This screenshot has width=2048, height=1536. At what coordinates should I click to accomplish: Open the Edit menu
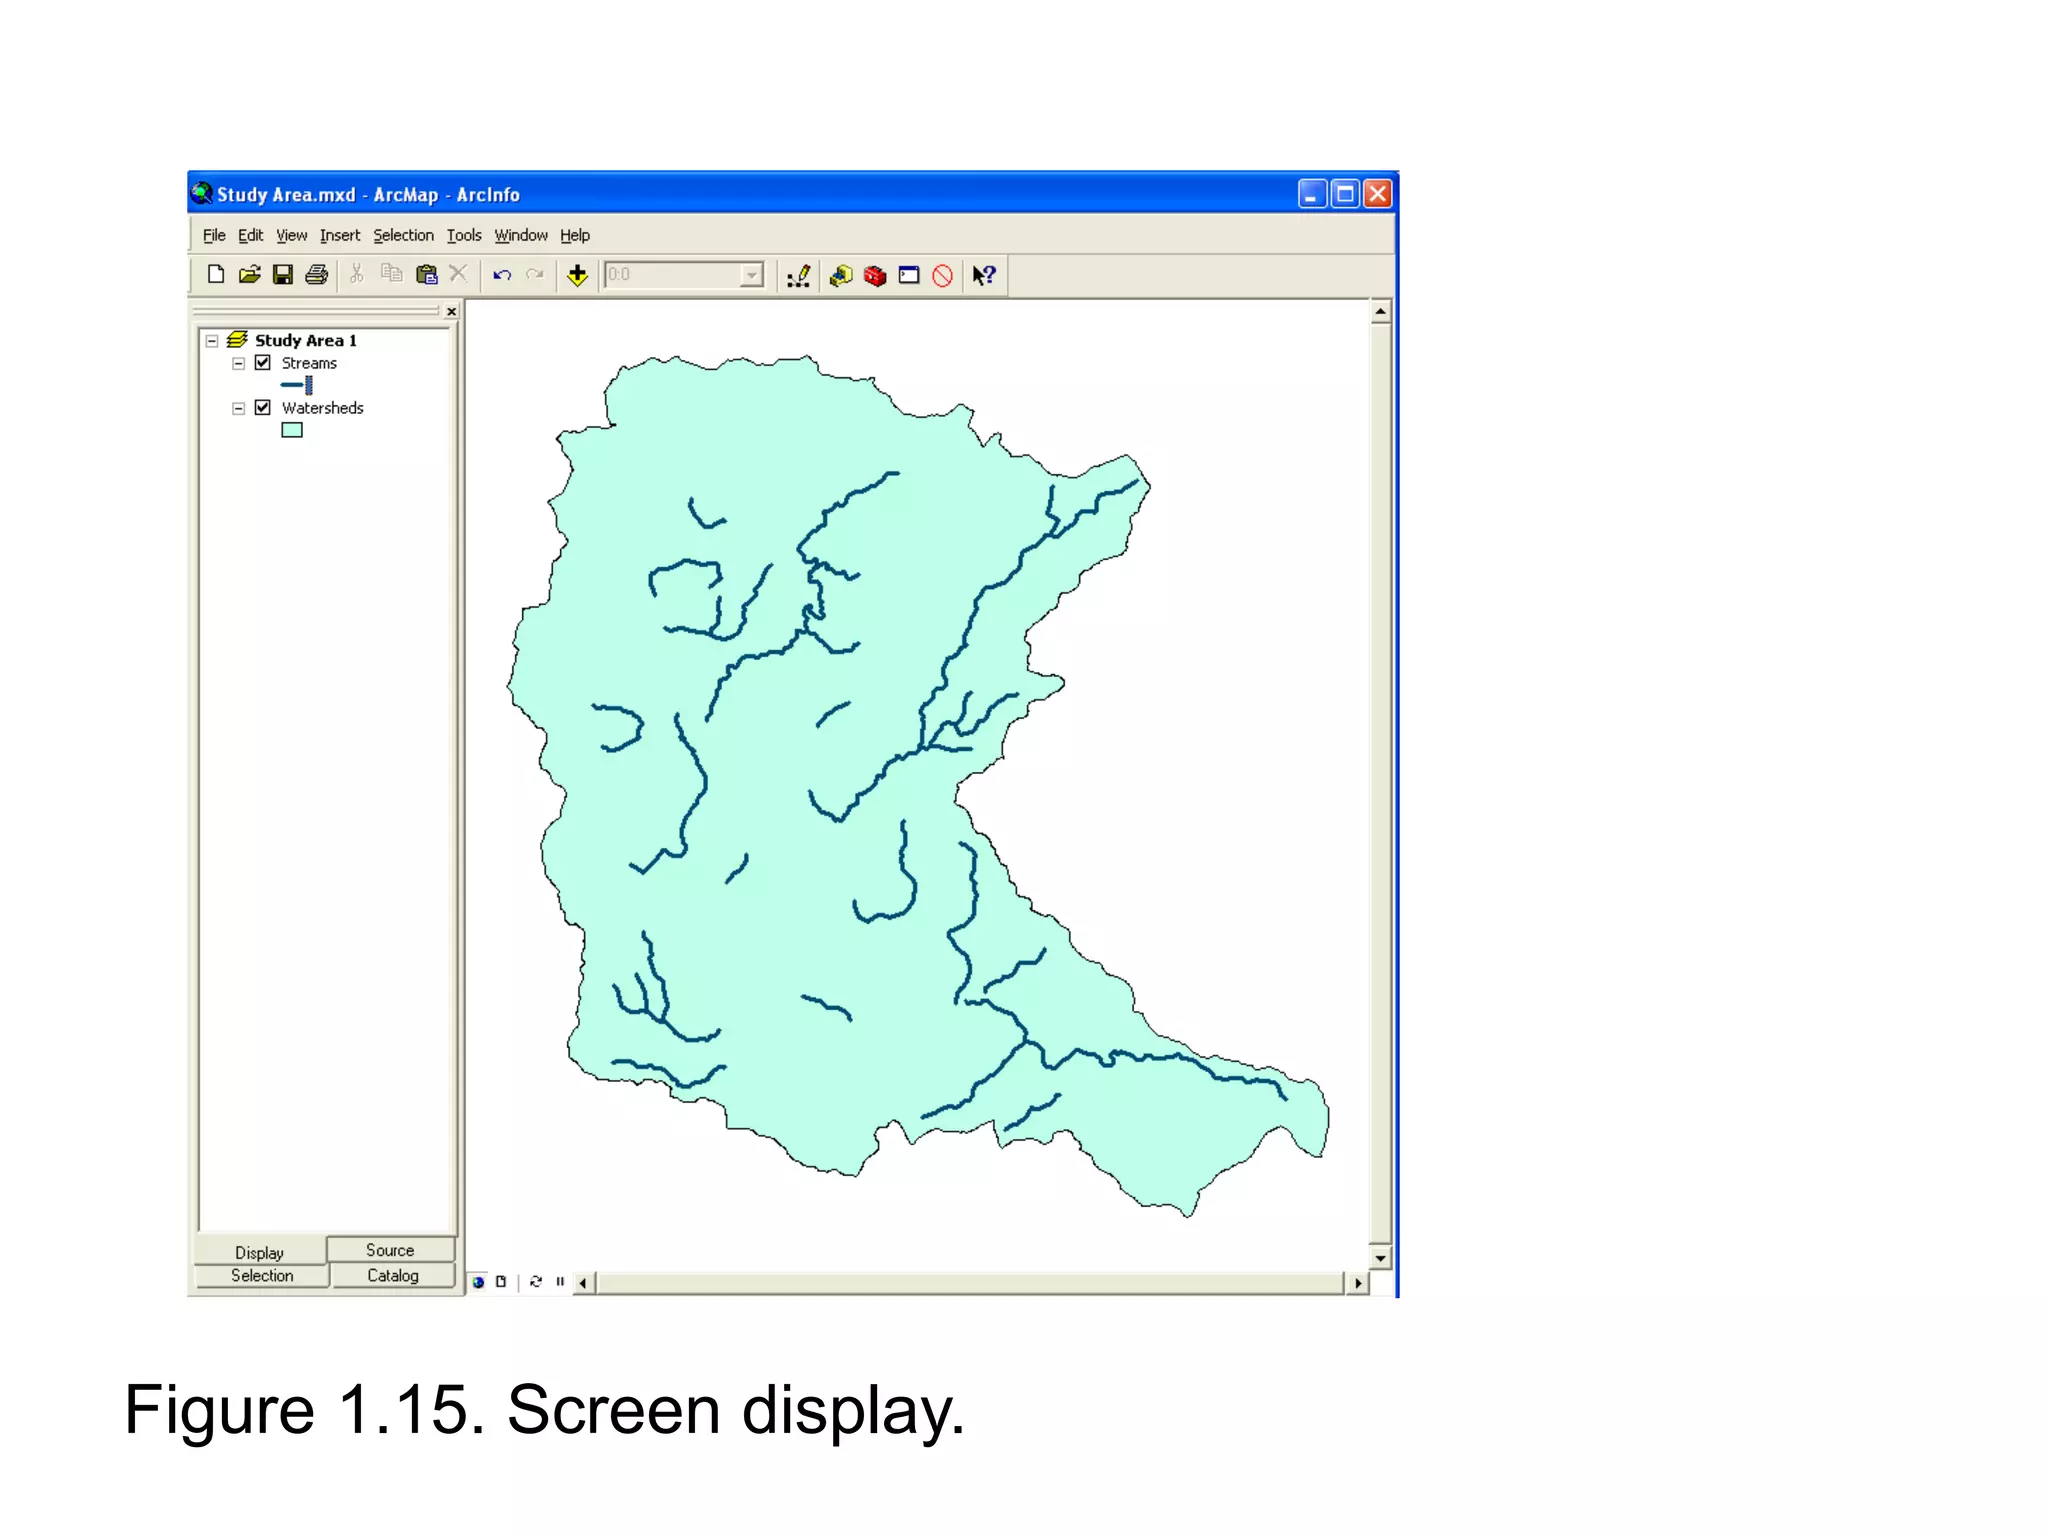[x=250, y=235]
